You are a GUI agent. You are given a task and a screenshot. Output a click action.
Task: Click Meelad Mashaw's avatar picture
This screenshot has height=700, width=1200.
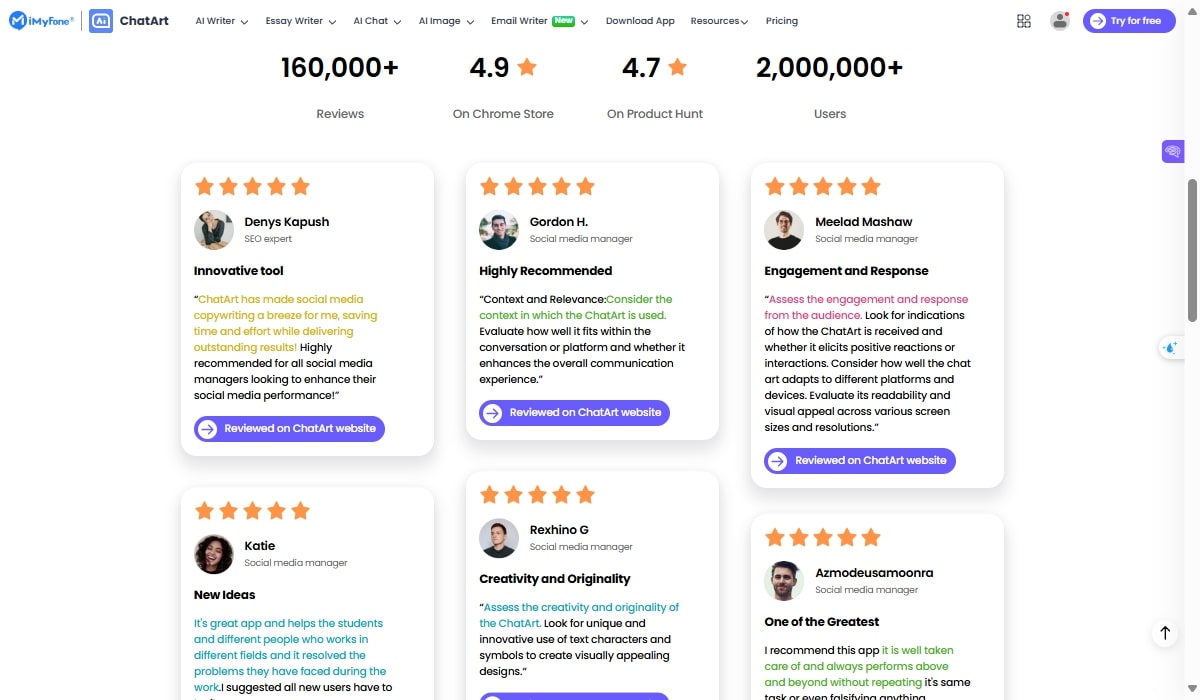click(783, 230)
